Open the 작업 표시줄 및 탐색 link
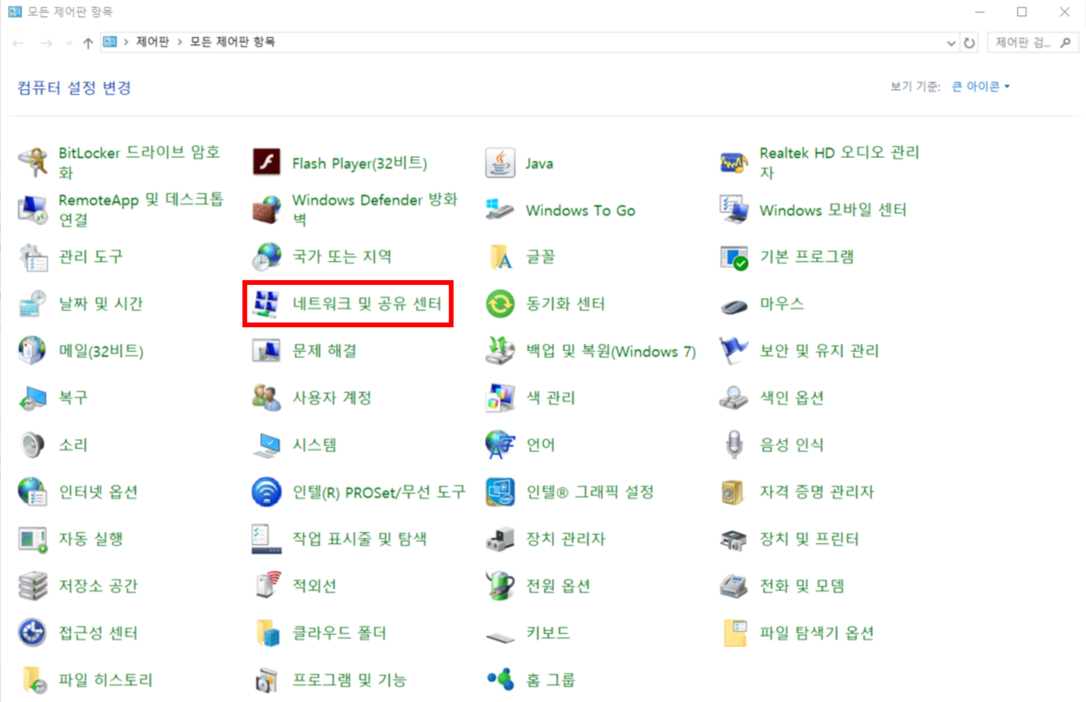The image size is (1086, 702). (359, 539)
